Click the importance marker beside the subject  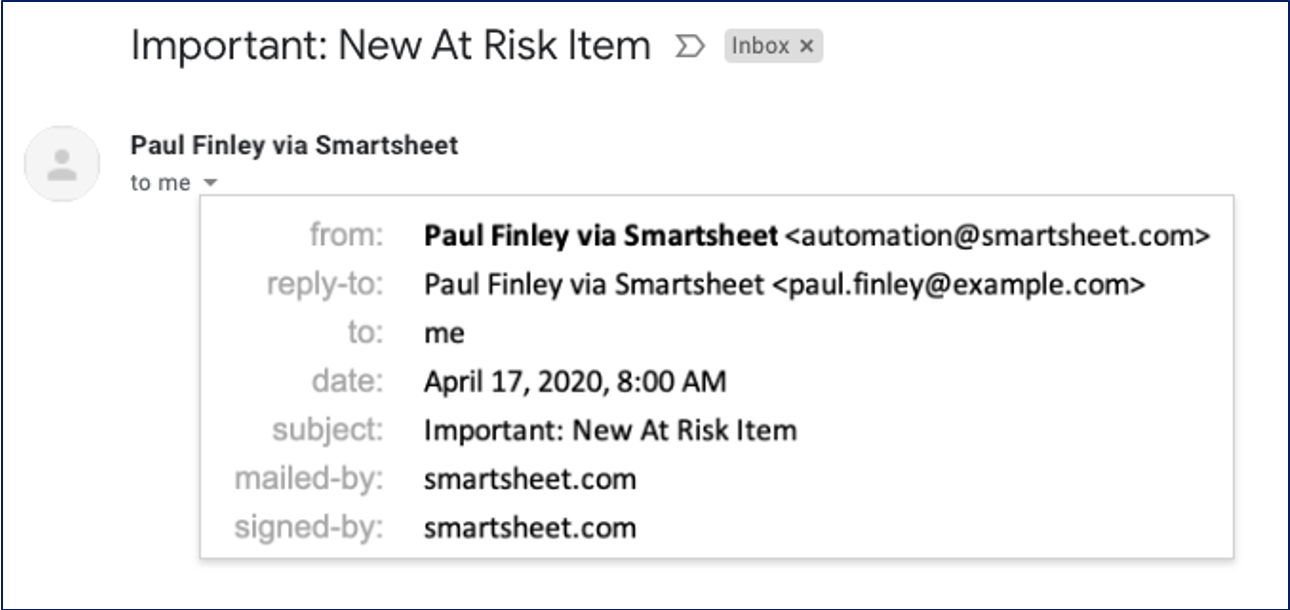[x=689, y=46]
